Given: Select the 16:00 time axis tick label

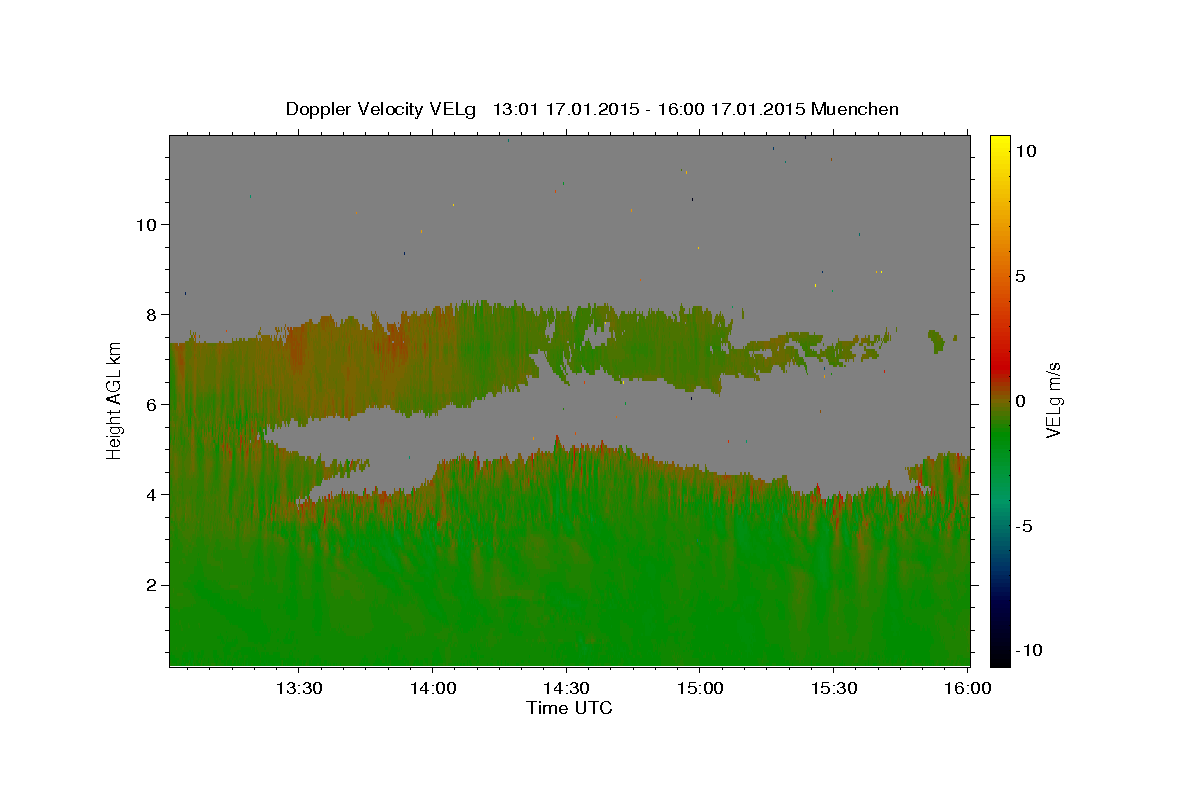Looking at the screenshot, I should click(x=966, y=688).
